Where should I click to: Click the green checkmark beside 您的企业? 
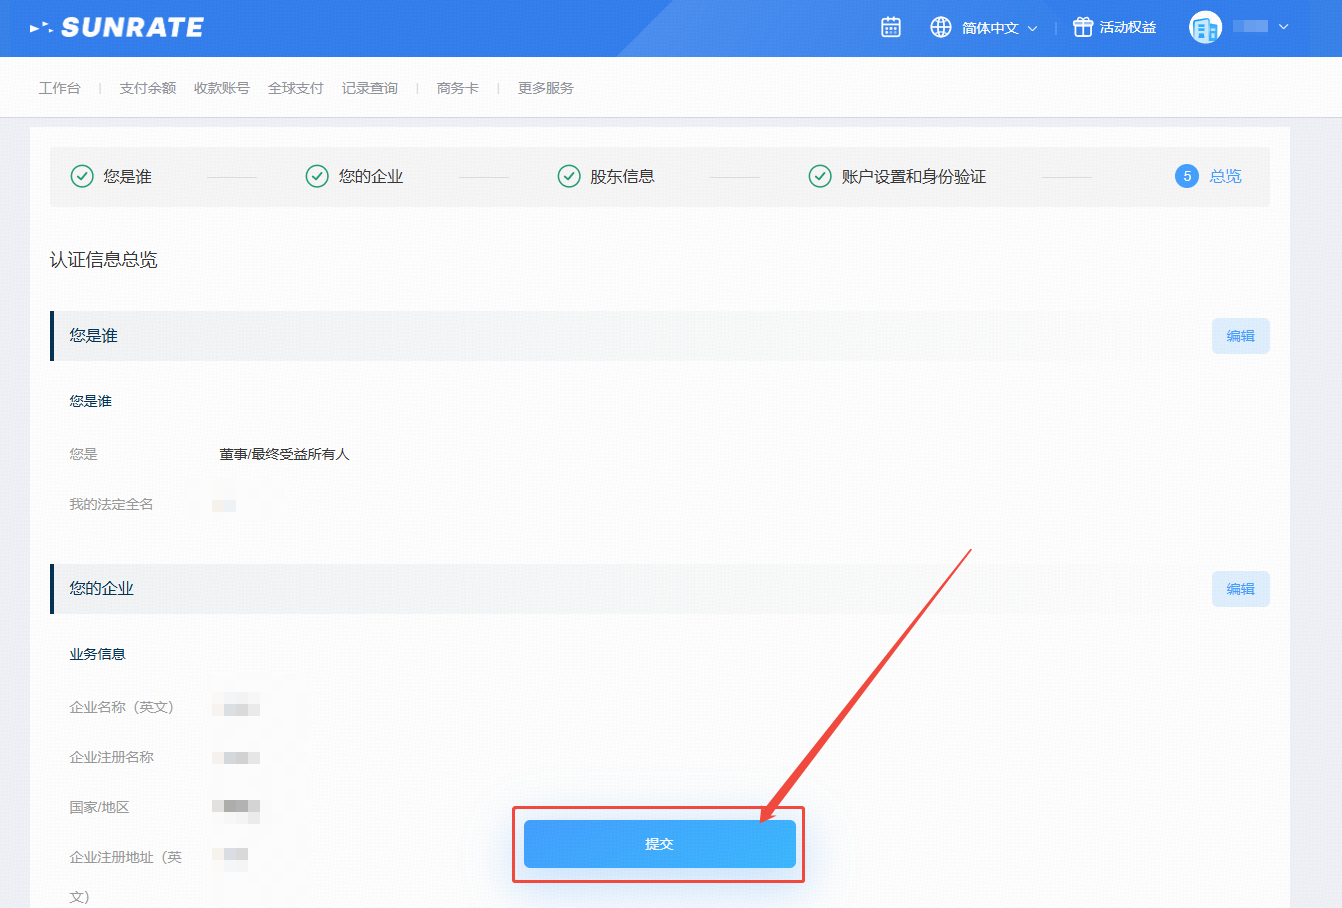pos(317,177)
